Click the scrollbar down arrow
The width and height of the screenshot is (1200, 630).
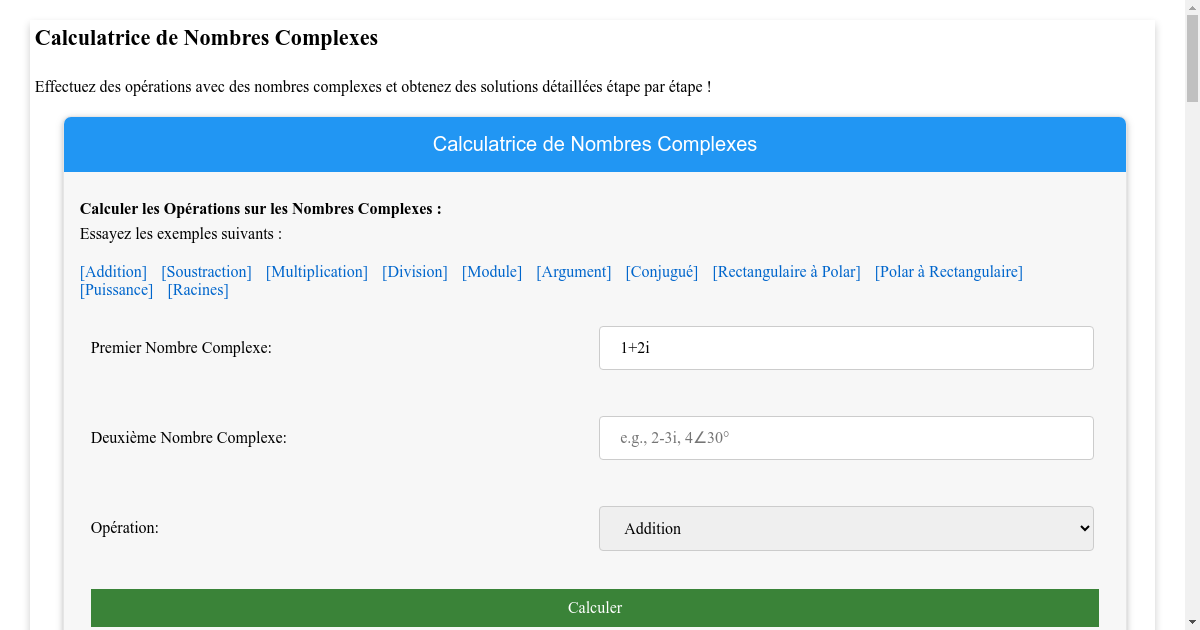1191,621
